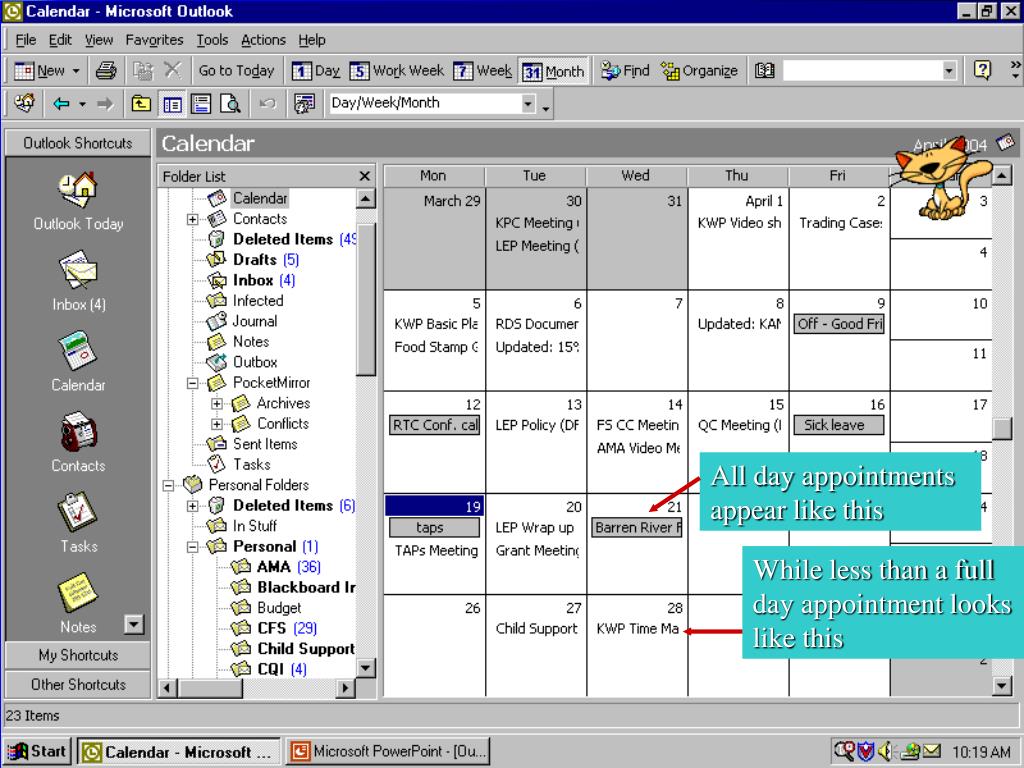Viewport: 1024px width, 768px height.
Task: Toggle the Month view button
Action: pos(553,71)
